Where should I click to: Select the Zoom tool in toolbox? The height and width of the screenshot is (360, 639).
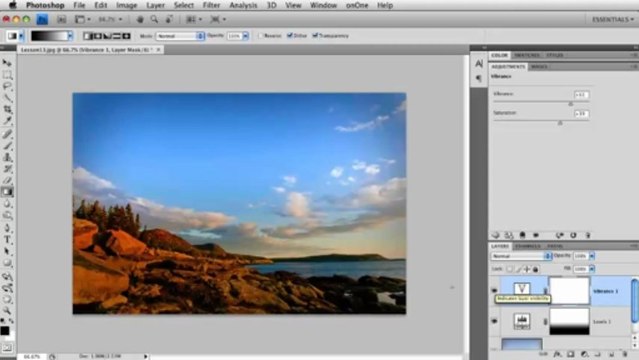point(7,311)
